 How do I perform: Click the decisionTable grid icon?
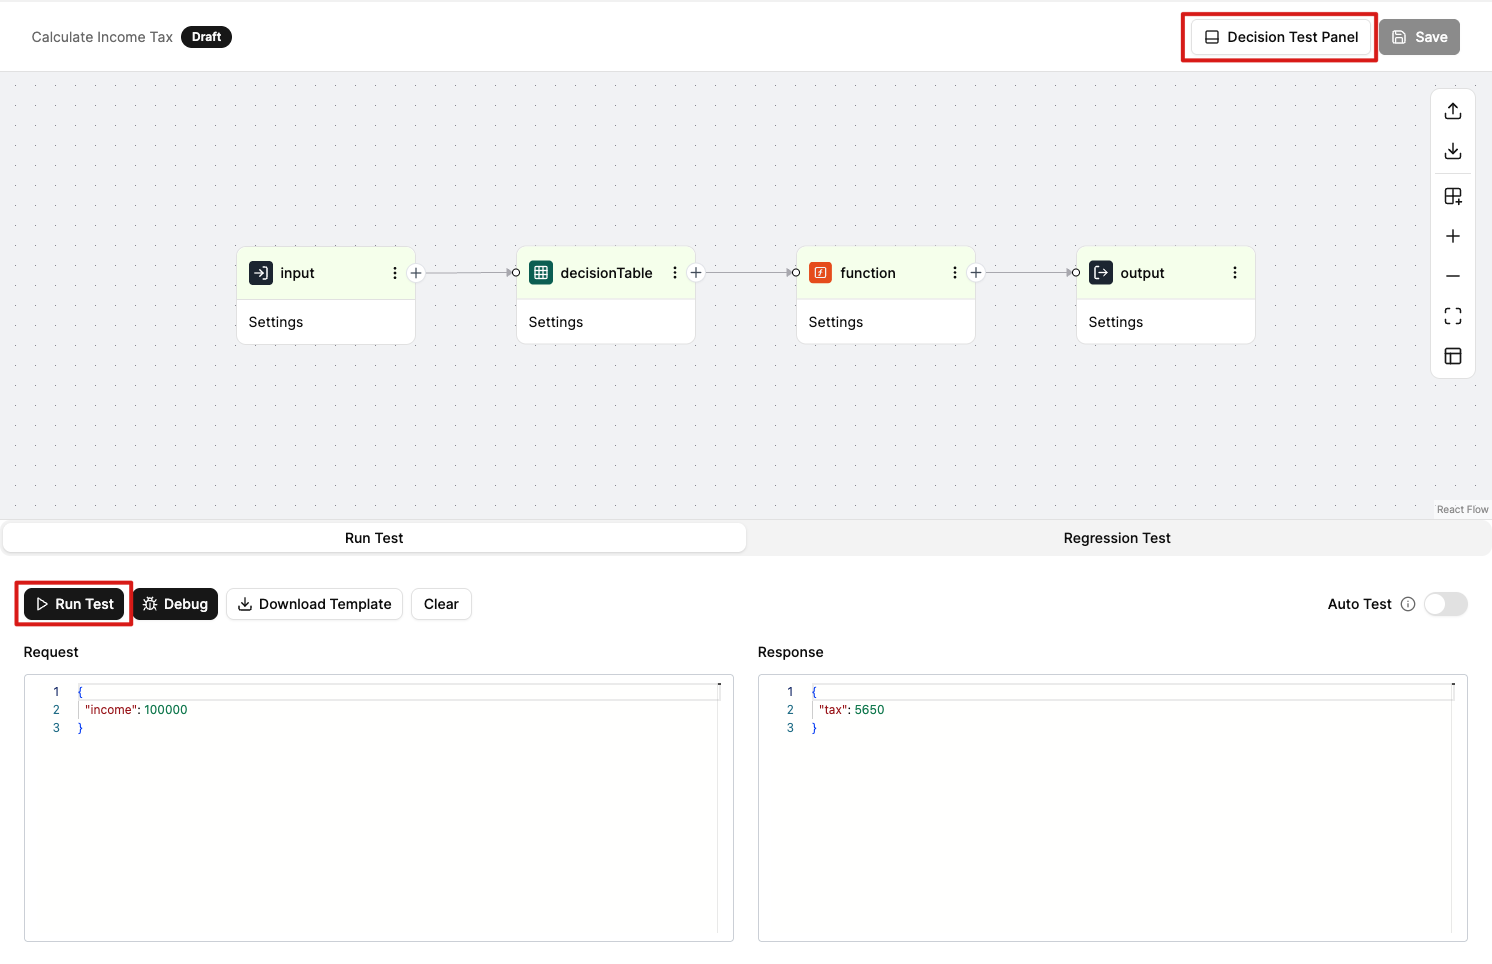coord(541,273)
